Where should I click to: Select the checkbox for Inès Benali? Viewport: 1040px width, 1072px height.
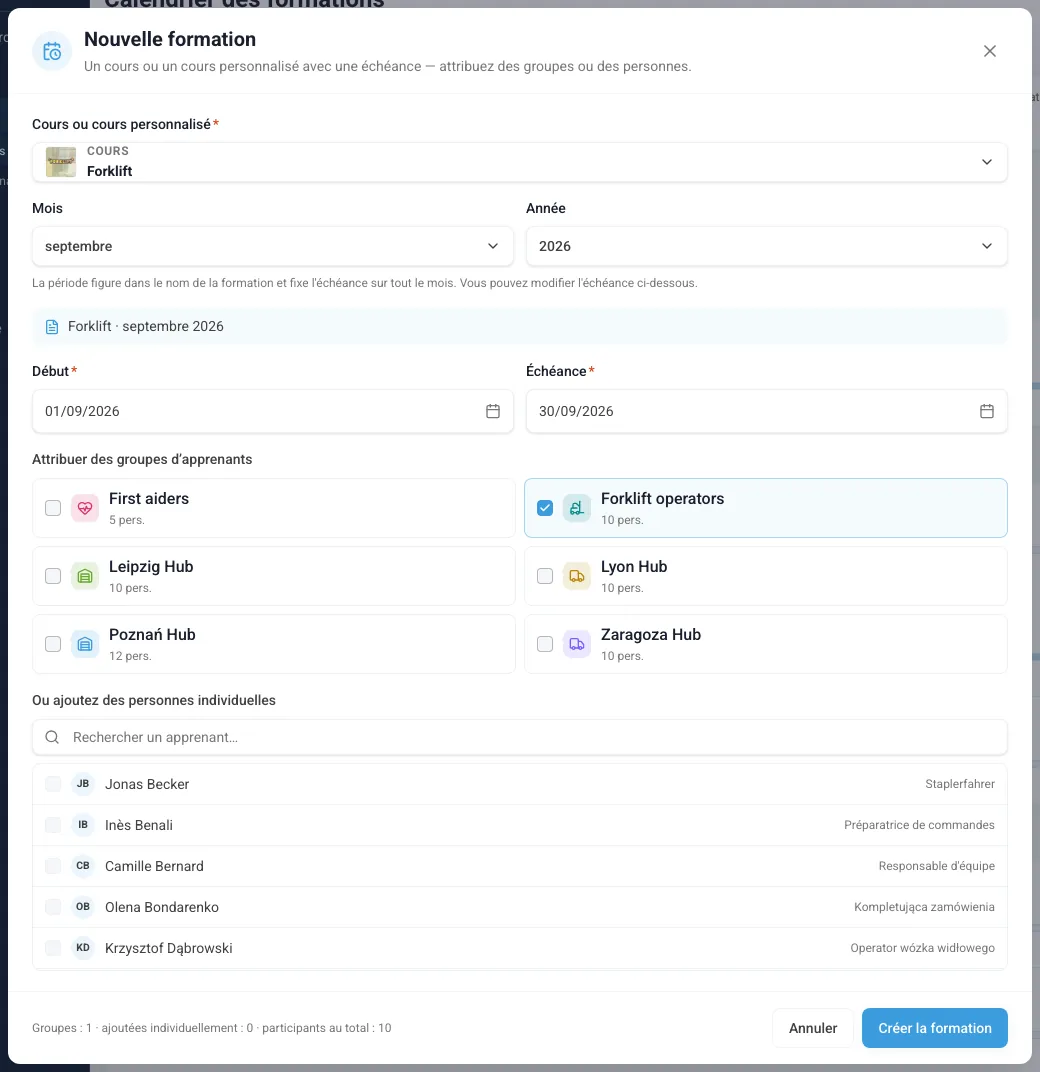pyautogui.click(x=53, y=825)
